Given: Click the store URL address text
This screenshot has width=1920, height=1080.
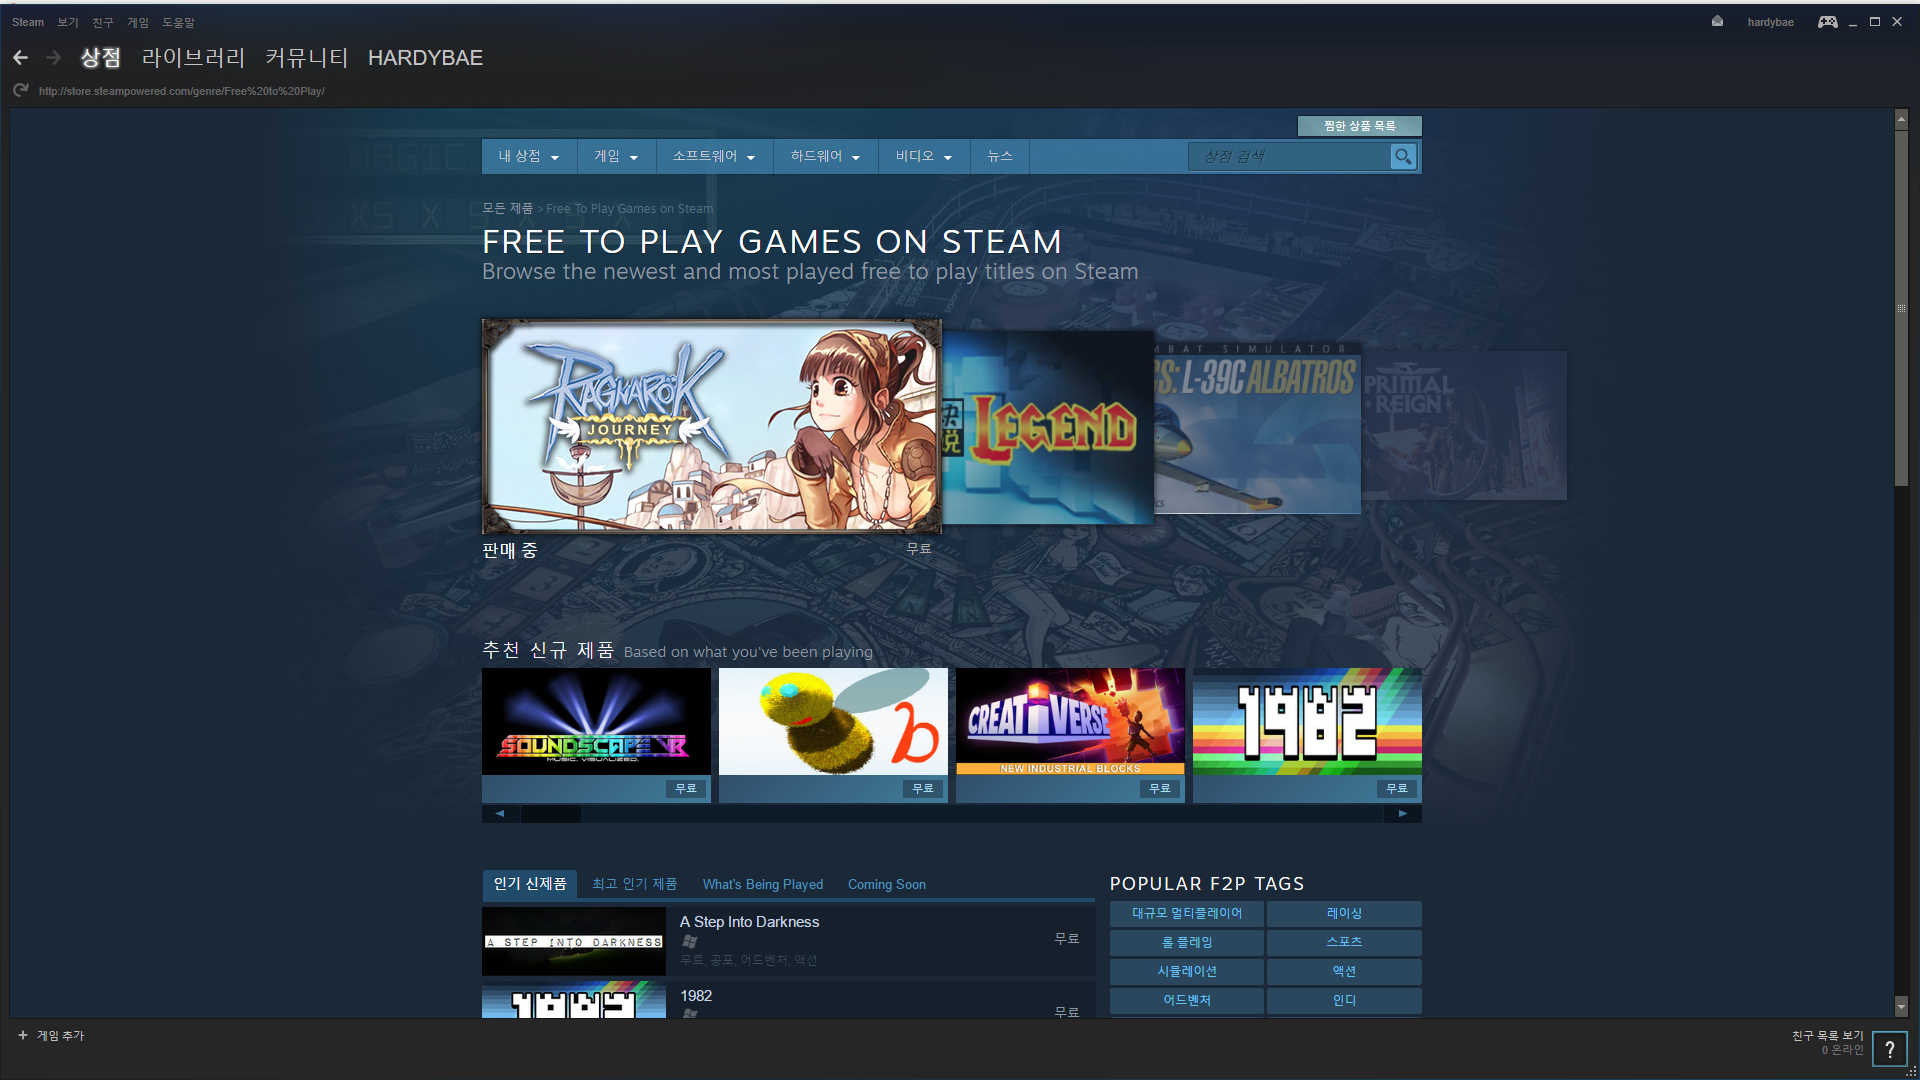Looking at the screenshot, I should [181, 91].
